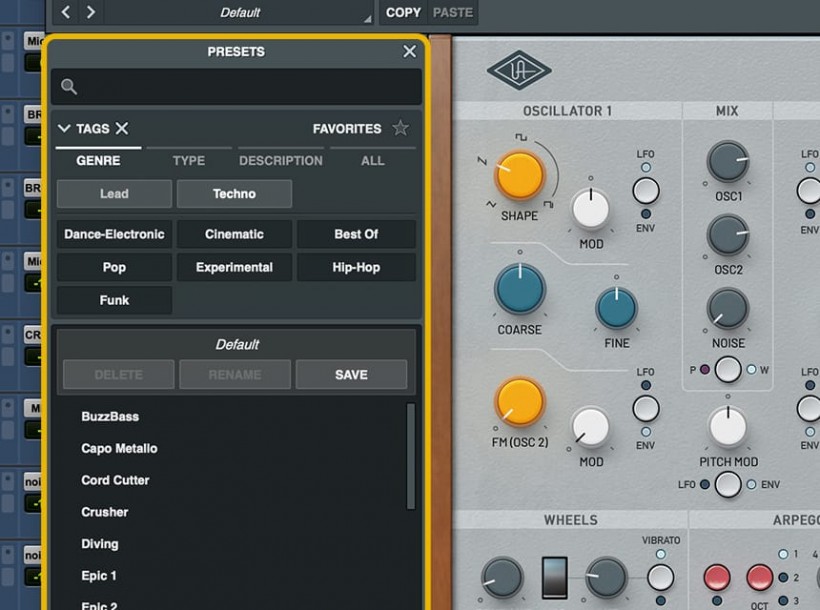Switch to the TYPE tag tab
Viewport: 820px width, 610px height.
pos(189,161)
